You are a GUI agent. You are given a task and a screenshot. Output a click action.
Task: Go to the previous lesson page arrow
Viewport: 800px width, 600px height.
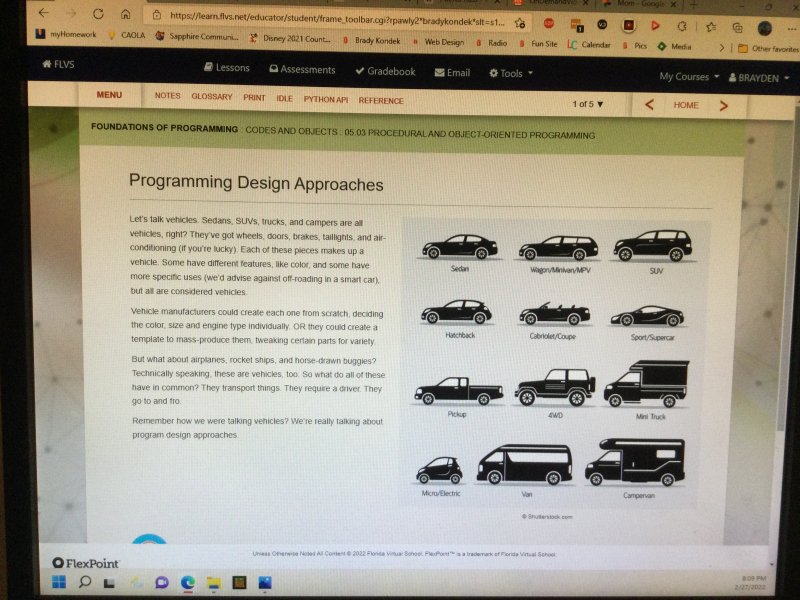tap(649, 105)
